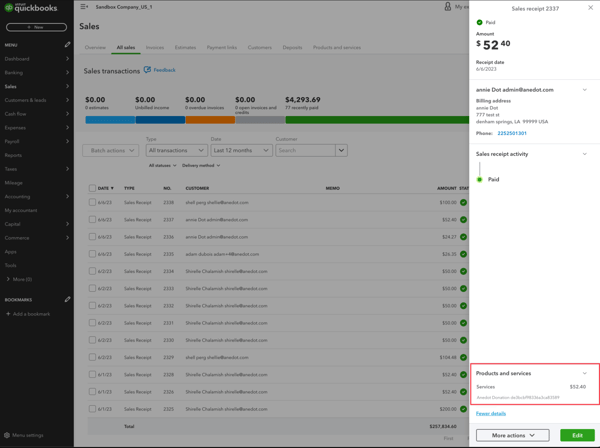The width and height of the screenshot is (600, 448).
Task: Click the green Paid check icon in the receipt panel
Action: tap(479, 22)
